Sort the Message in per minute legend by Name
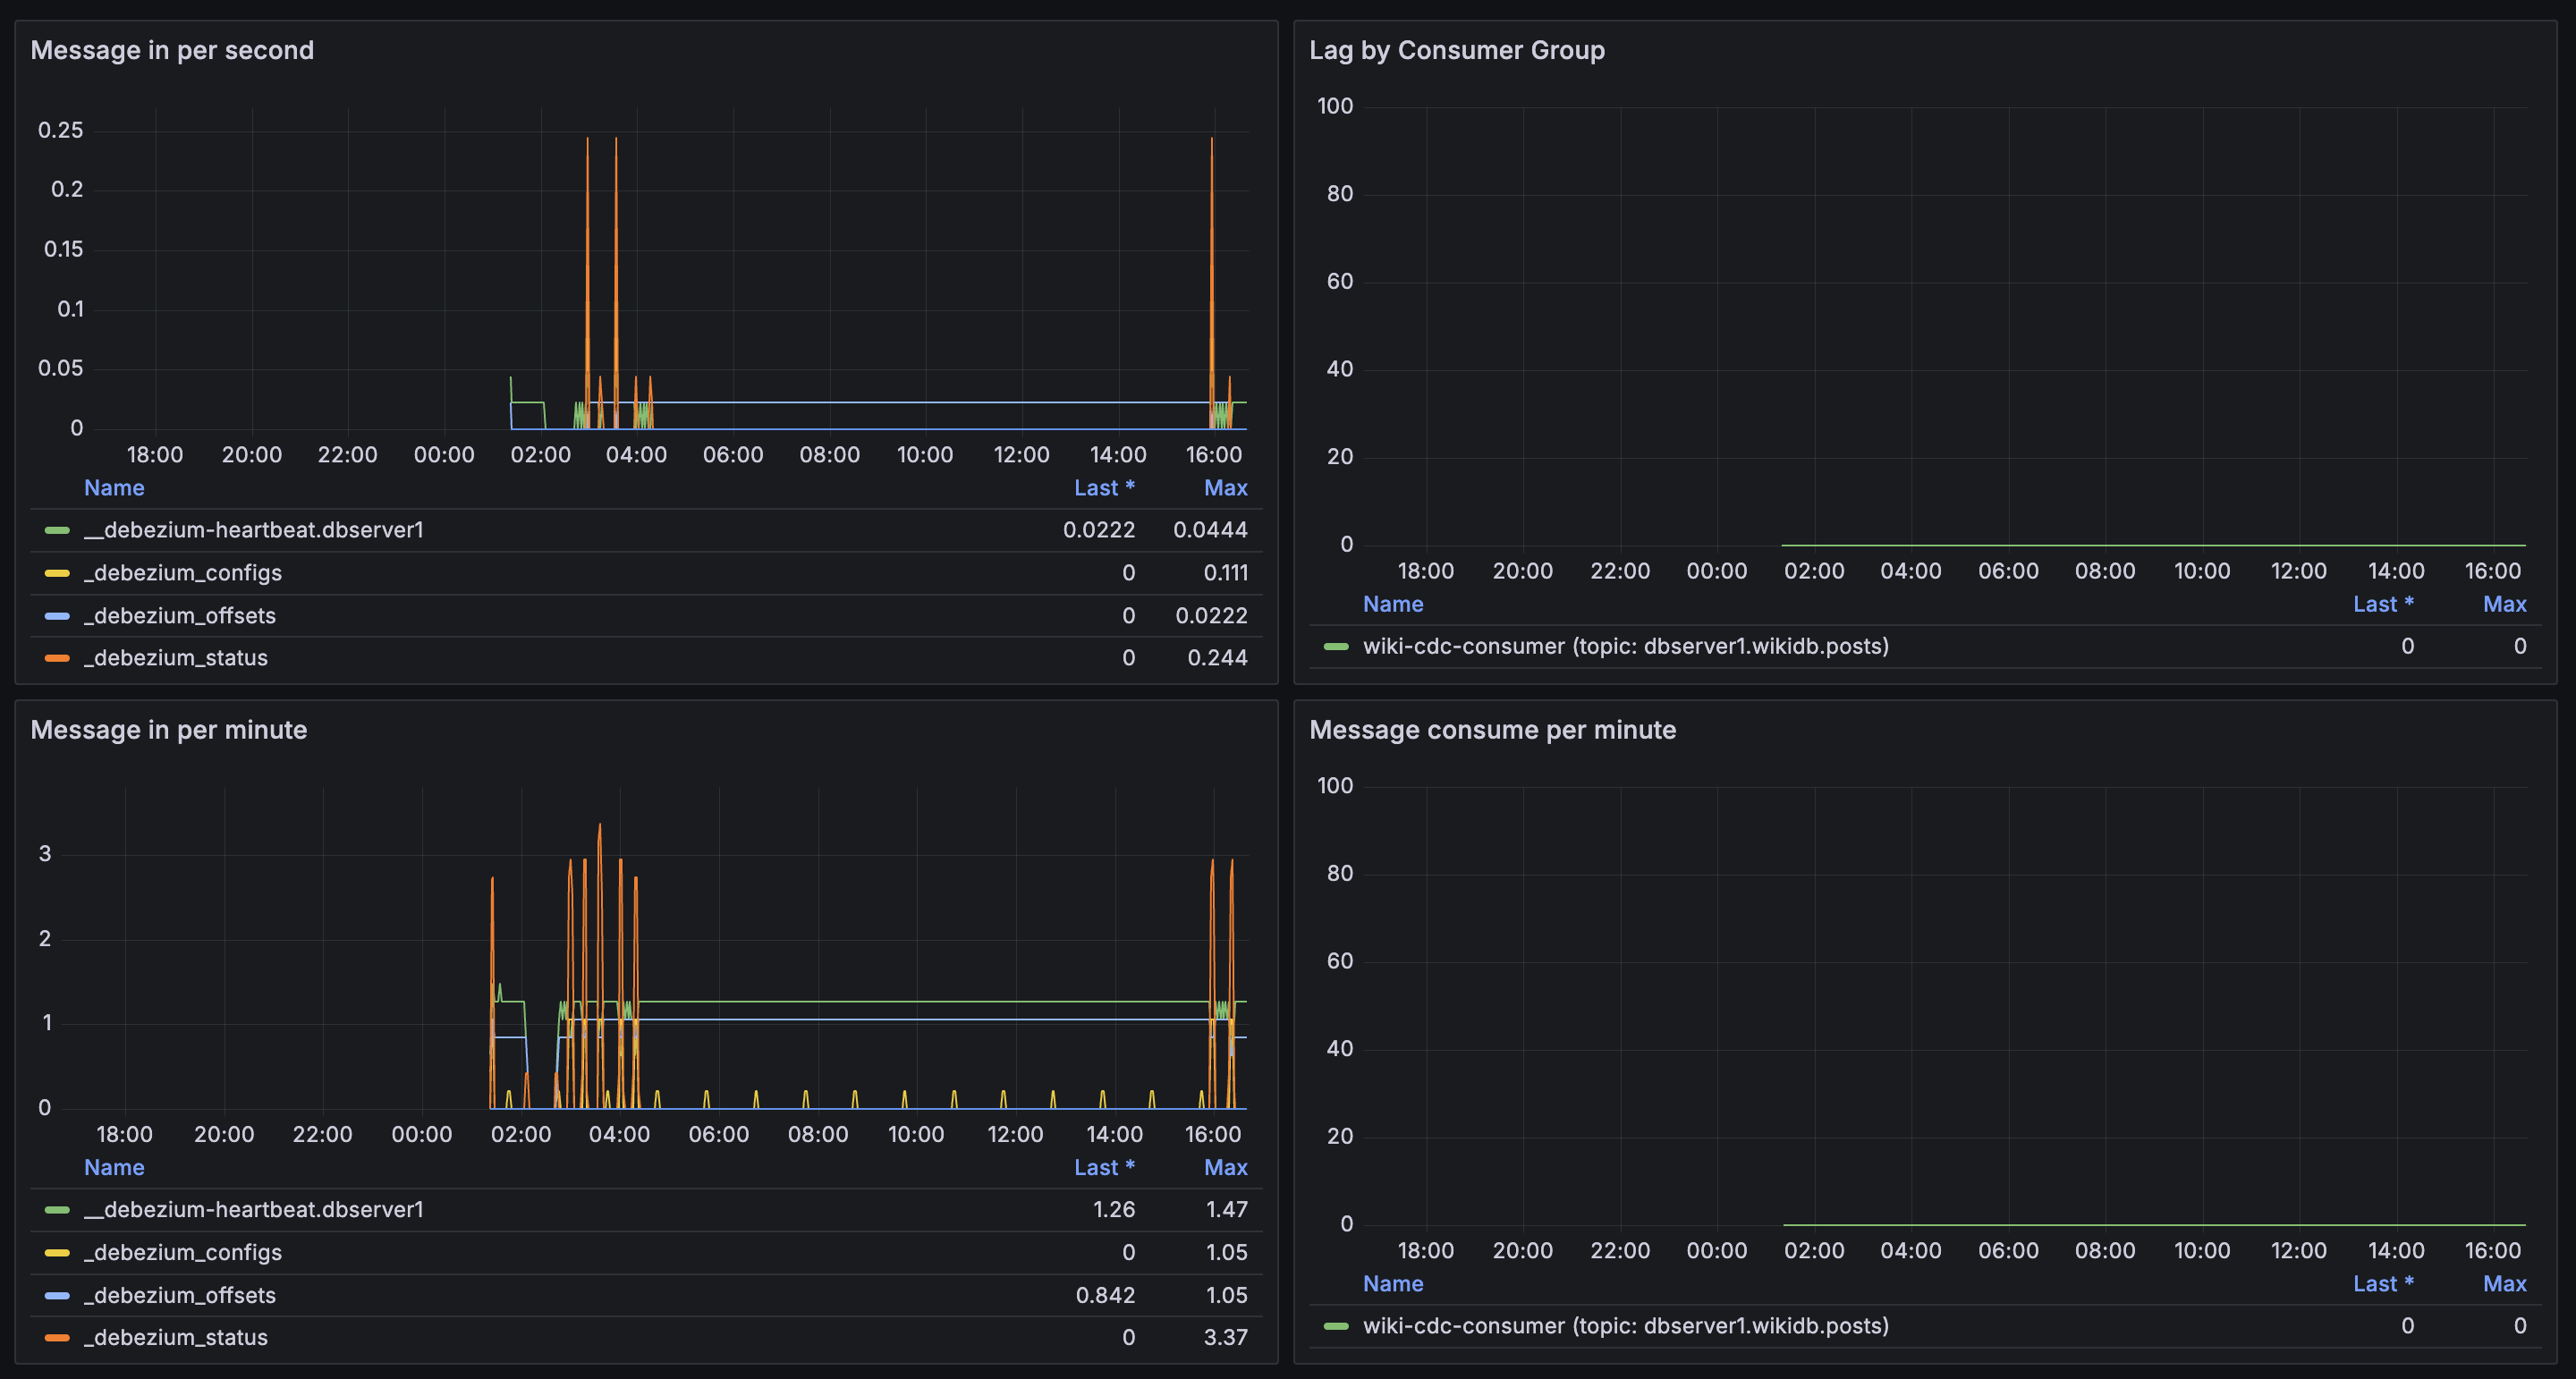This screenshot has height=1379, width=2576. click(x=114, y=1168)
